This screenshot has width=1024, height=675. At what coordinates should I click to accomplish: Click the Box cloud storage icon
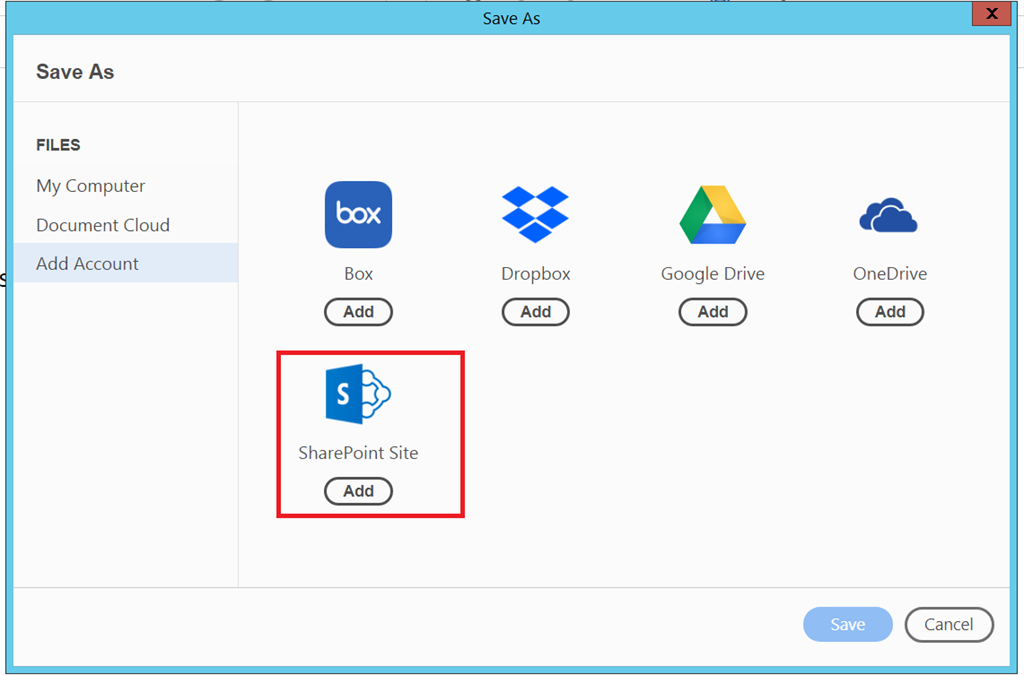359,215
